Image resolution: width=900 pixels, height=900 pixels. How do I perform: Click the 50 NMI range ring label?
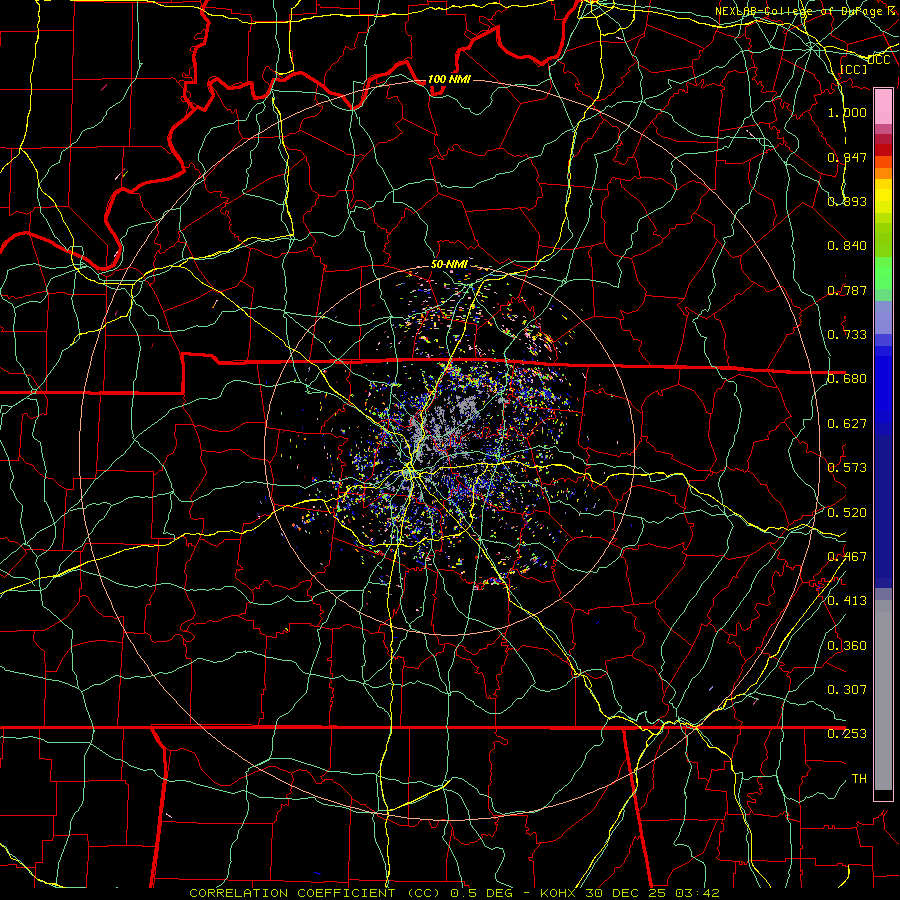click(x=449, y=264)
